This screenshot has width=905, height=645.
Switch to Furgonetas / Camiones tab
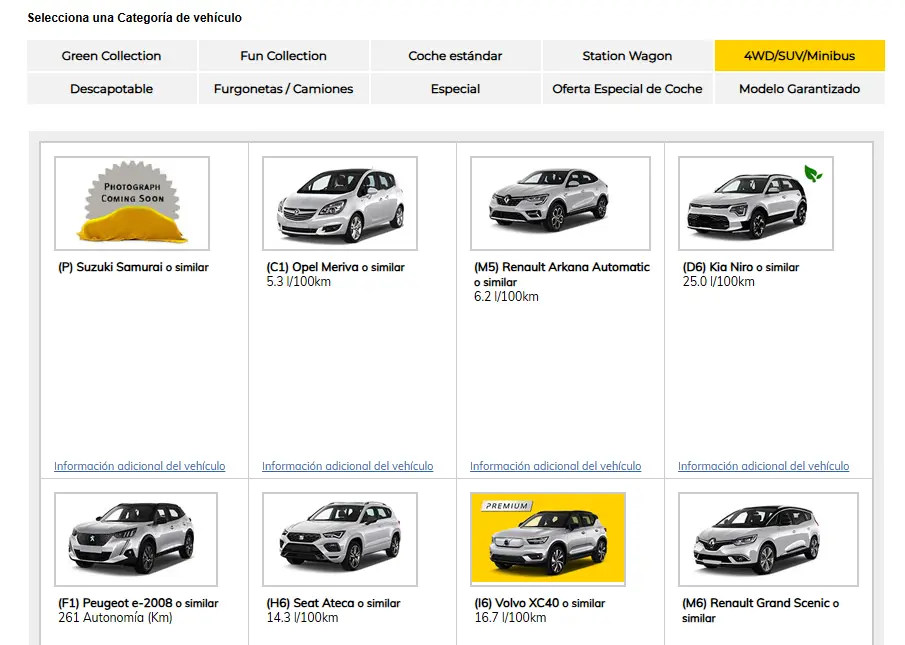(x=283, y=89)
